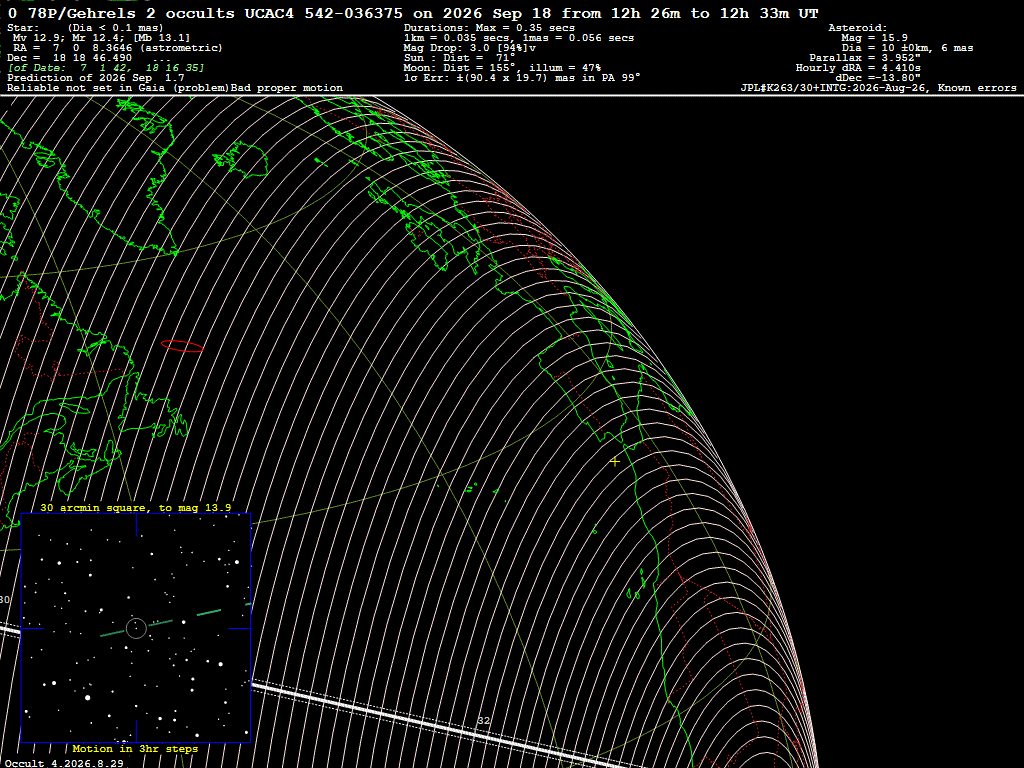1024x768 pixels.
Task: Click the star finder chart thumbnail
Action: click(x=136, y=628)
